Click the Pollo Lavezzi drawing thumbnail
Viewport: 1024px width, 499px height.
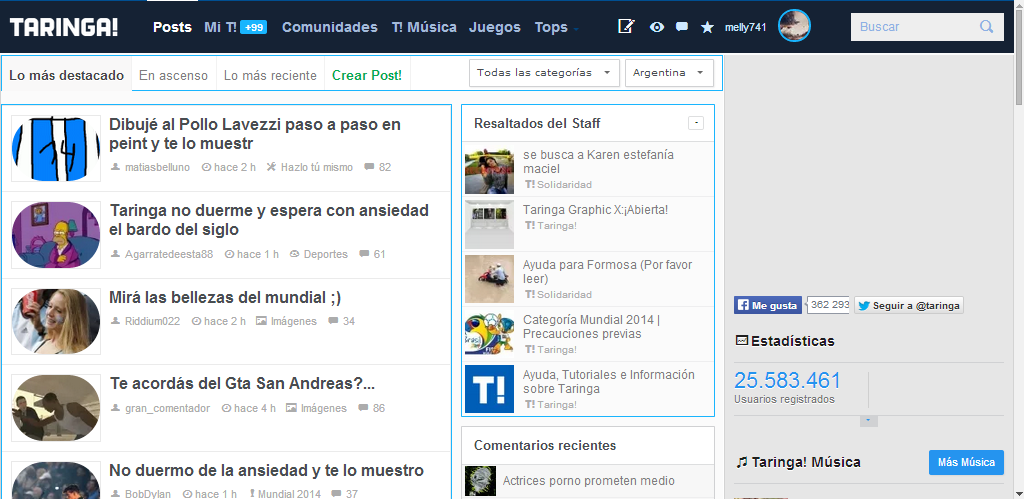pos(56,148)
